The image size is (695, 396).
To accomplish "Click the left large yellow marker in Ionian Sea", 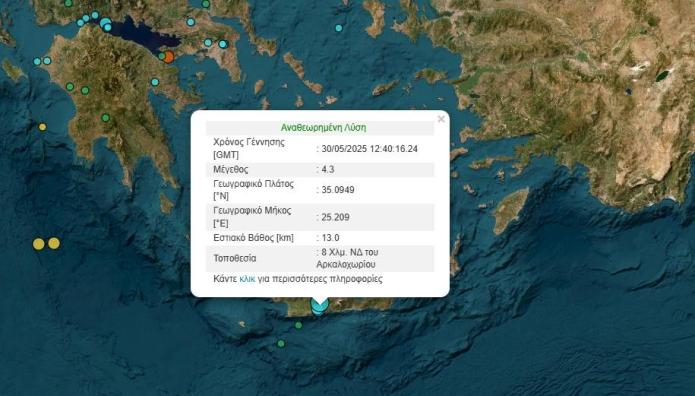I will click(39, 244).
